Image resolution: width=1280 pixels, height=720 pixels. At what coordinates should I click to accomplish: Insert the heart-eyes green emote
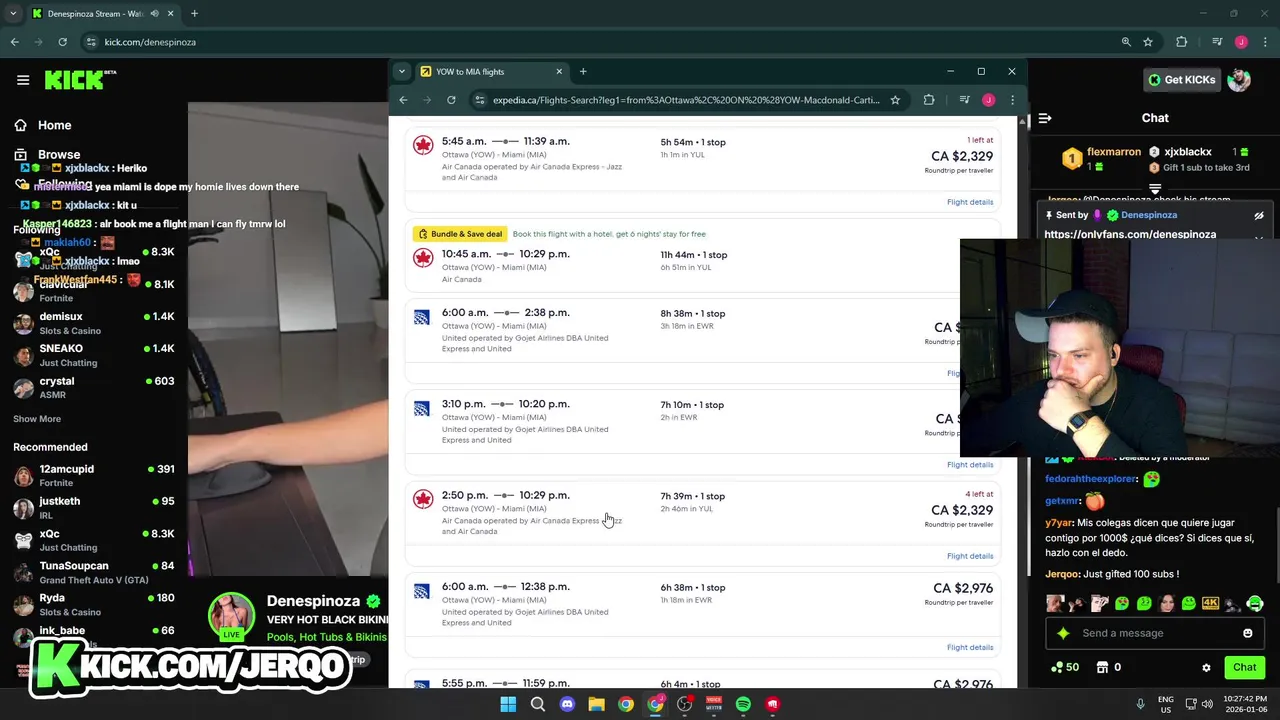pyautogui.click(x=1123, y=603)
